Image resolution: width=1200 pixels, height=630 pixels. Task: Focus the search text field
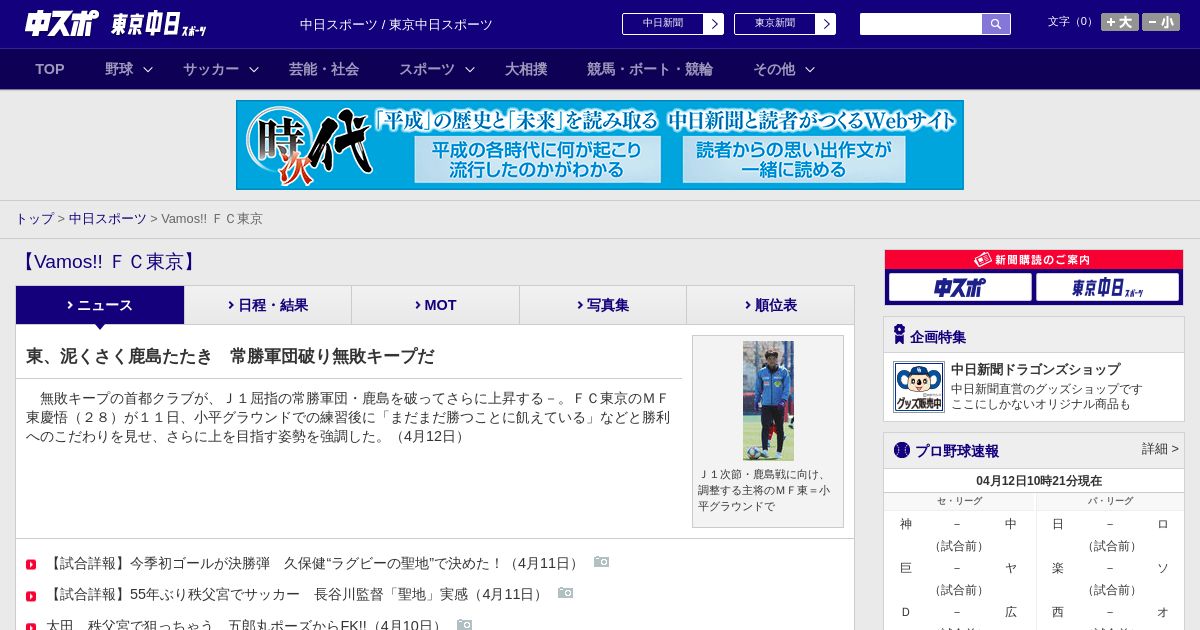(x=921, y=24)
